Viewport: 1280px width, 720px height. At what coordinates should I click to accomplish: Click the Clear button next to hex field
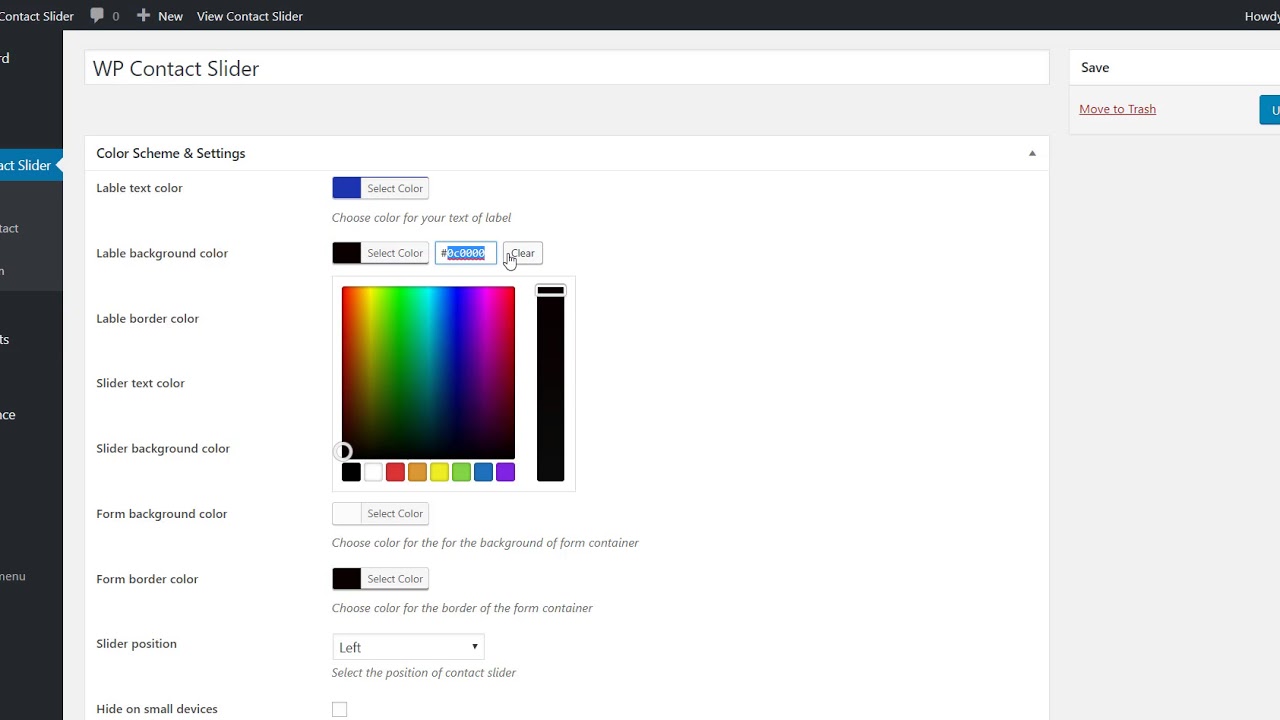pyautogui.click(x=523, y=253)
